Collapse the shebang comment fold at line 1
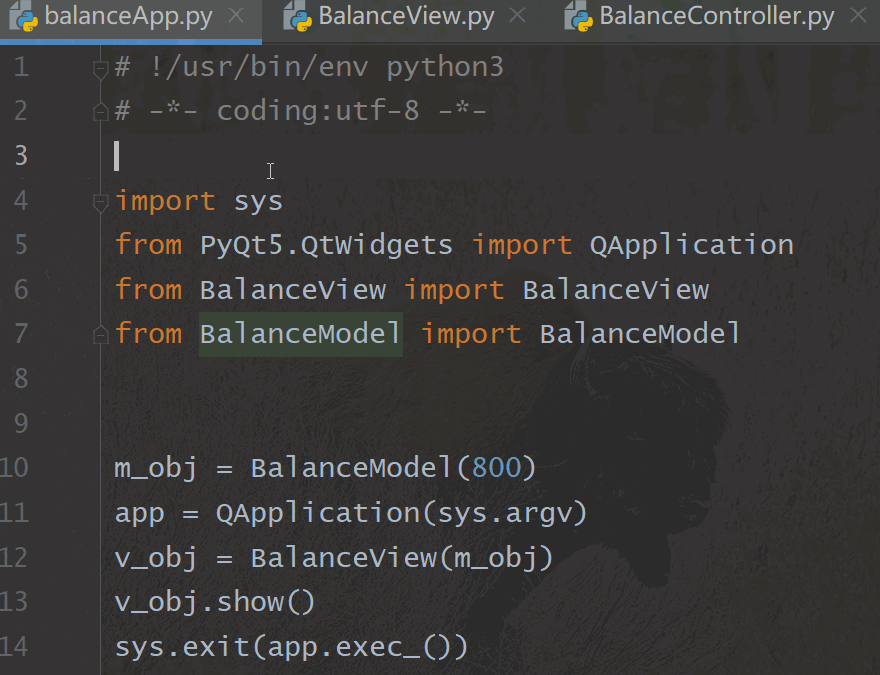The height and width of the screenshot is (675, 880). tap(100, 69)
